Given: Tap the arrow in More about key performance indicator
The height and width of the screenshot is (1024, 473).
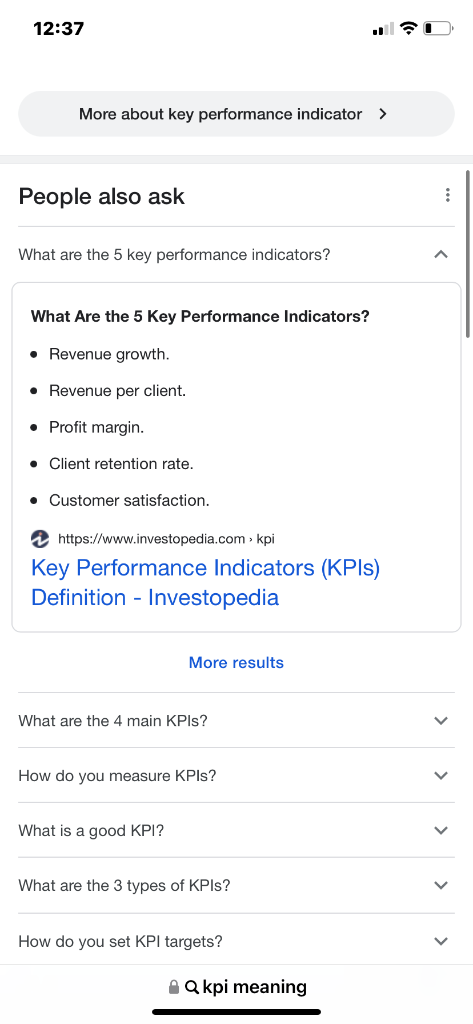Looking at the screenshot, I should pos(383,114).
